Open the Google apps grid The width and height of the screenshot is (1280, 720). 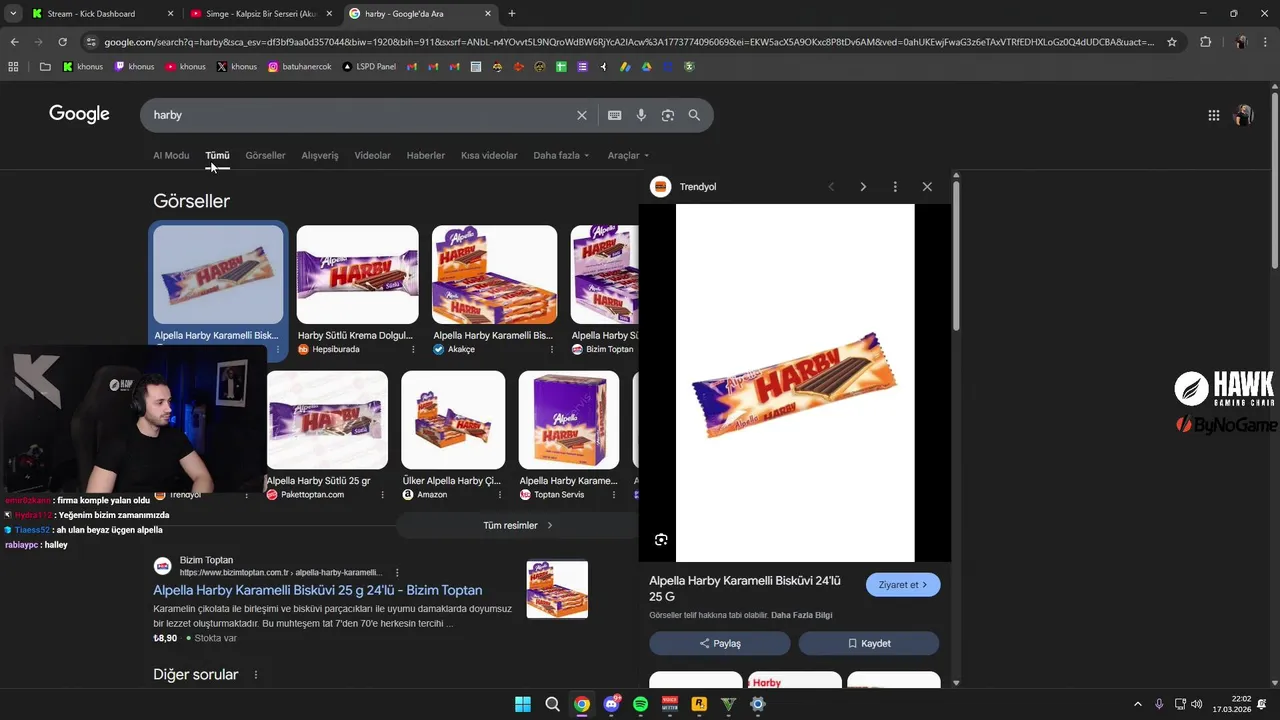tap(1214, 115)
